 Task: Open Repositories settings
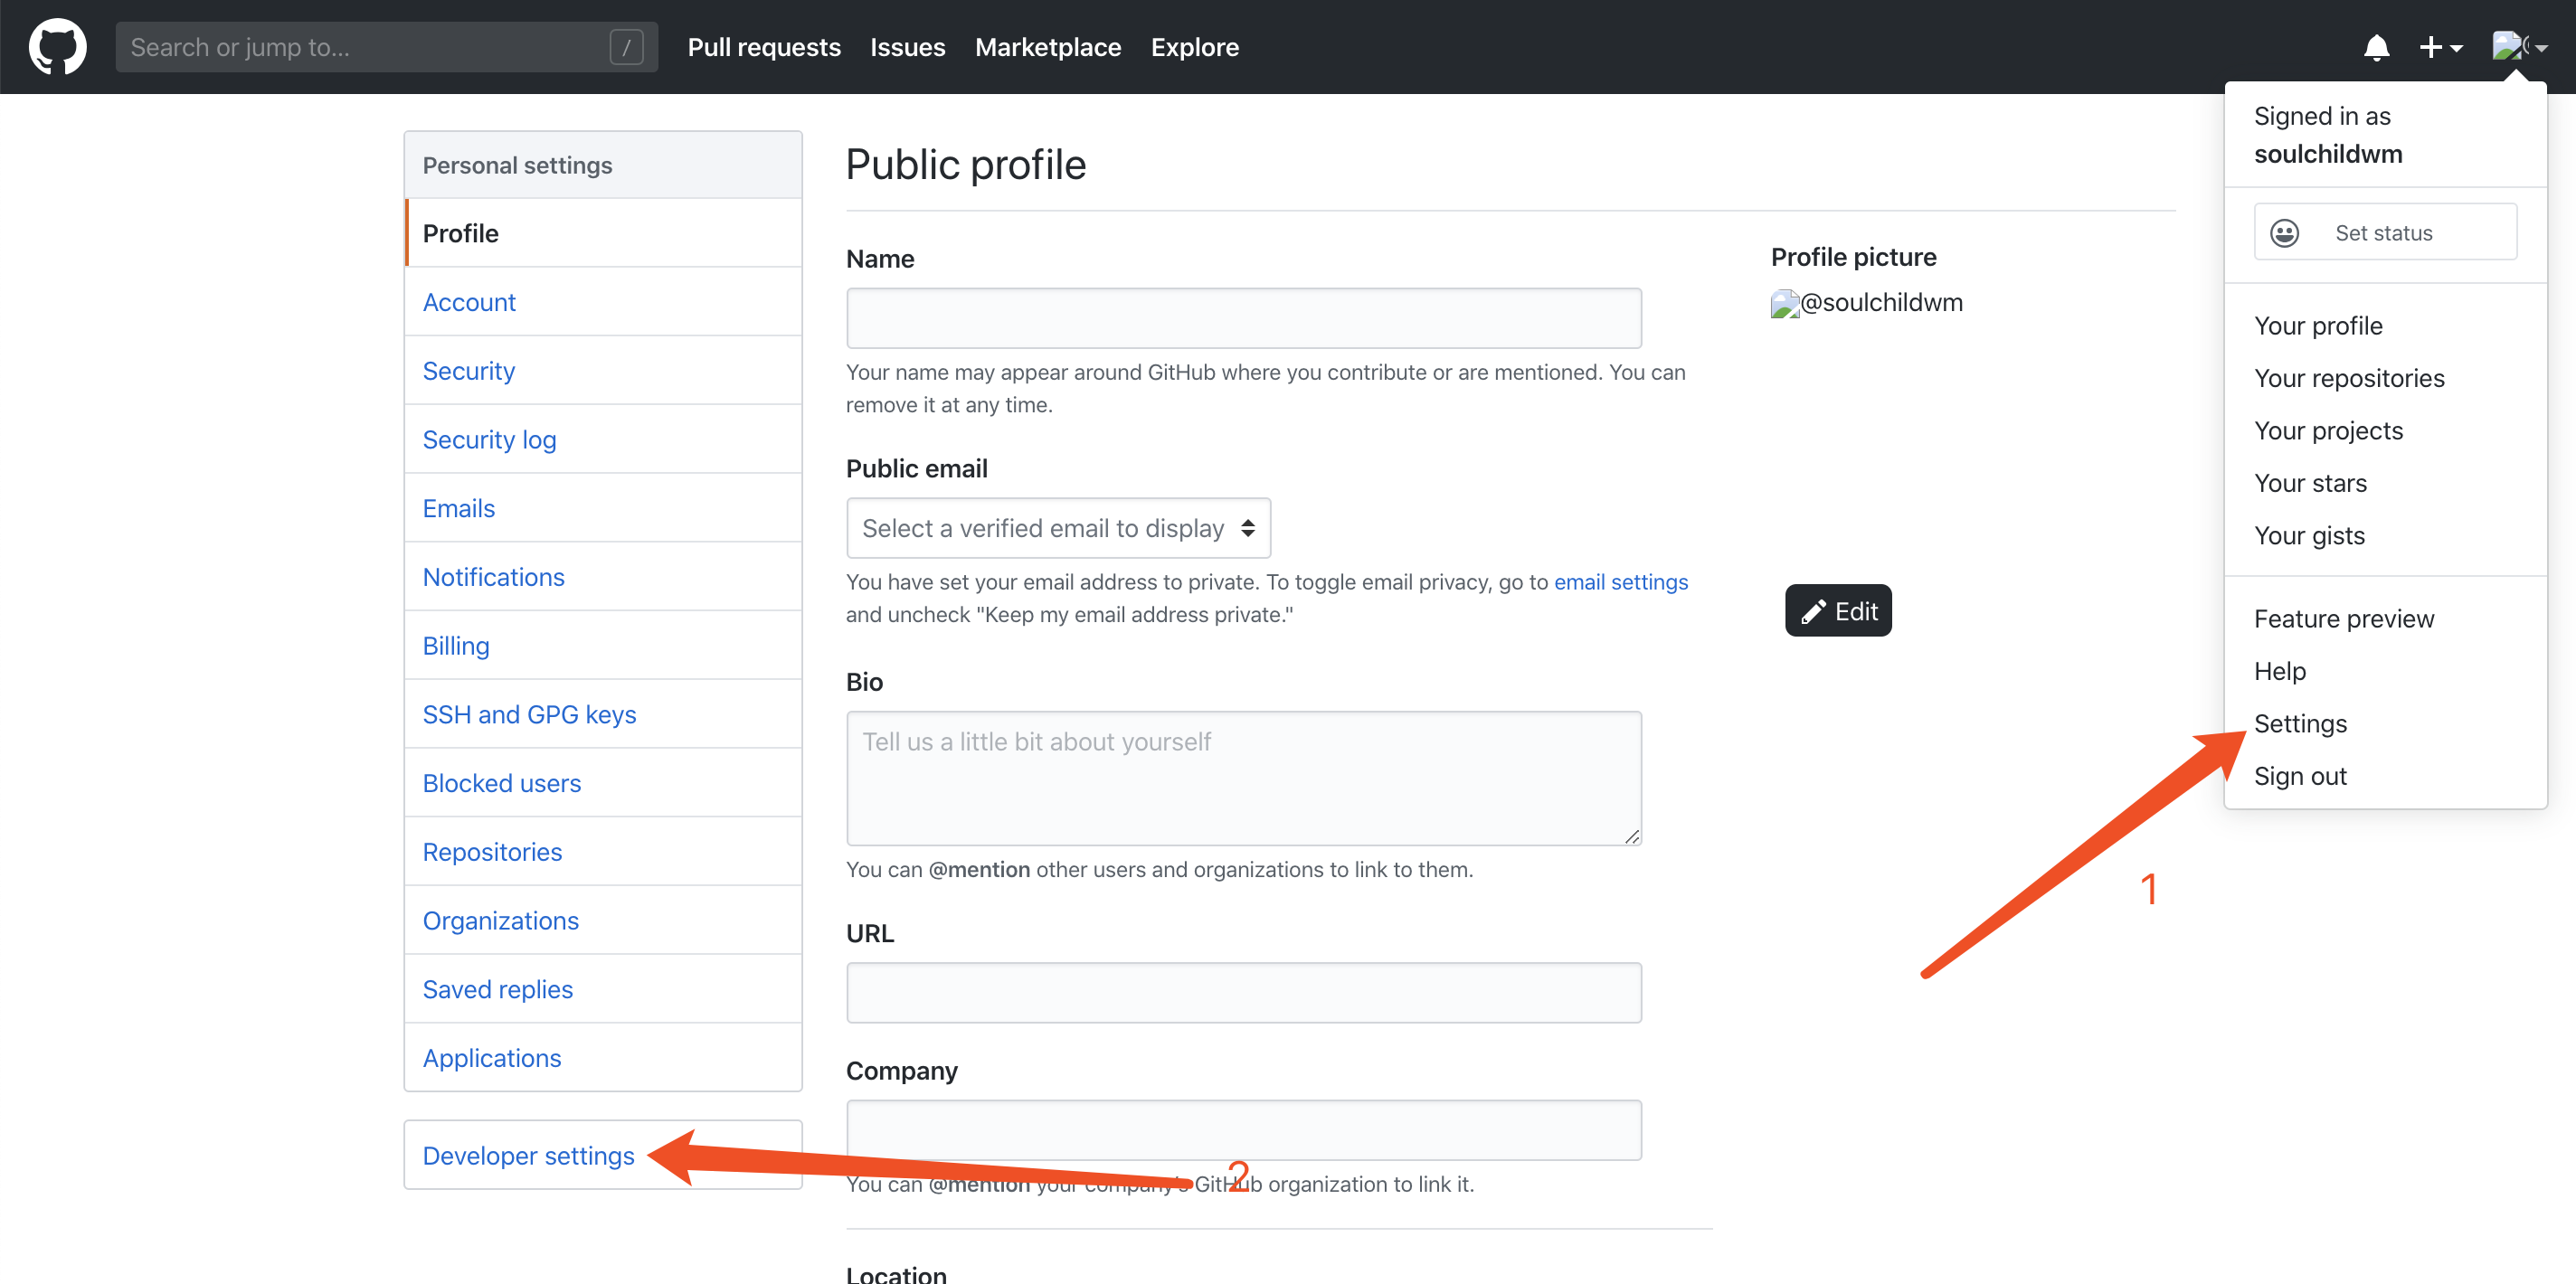pyautogui.click(x=603, y=852)
